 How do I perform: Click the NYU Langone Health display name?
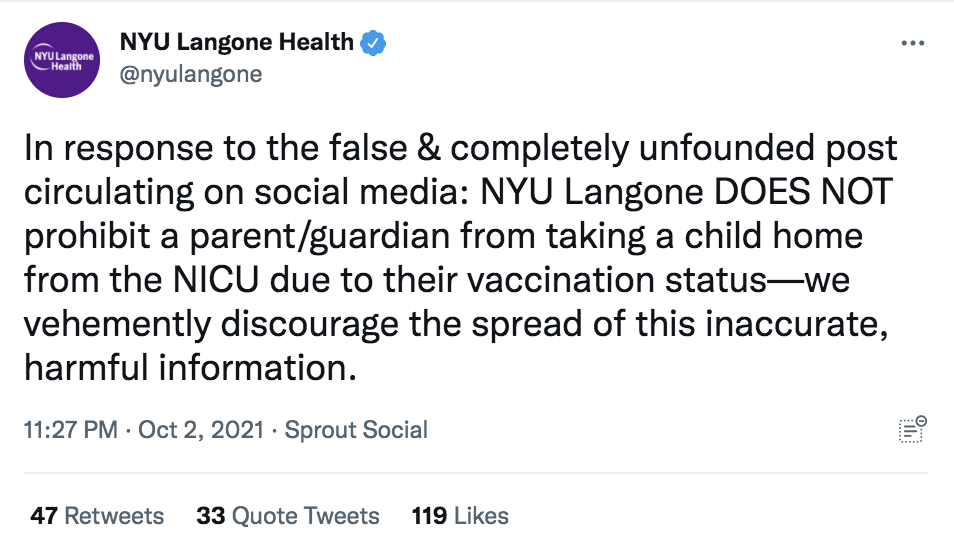click(236, 43)
